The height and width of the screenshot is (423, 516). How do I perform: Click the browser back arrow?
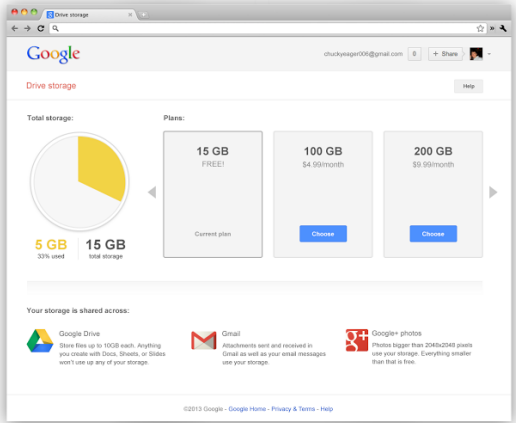coord(15,28)
